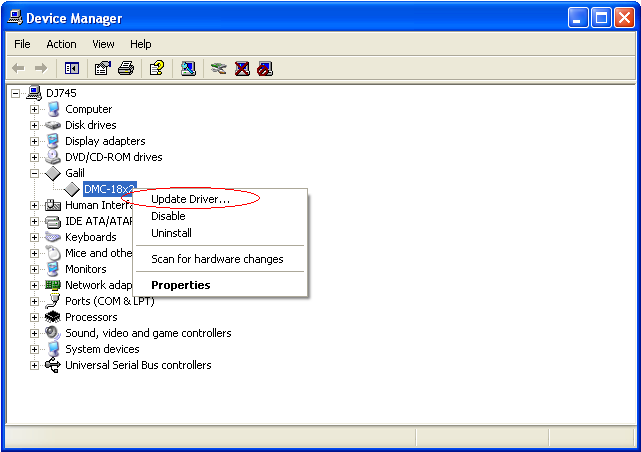The image size is (641, 452).
Task: Maximize the Device Manager window
Action: click(601, 18)
